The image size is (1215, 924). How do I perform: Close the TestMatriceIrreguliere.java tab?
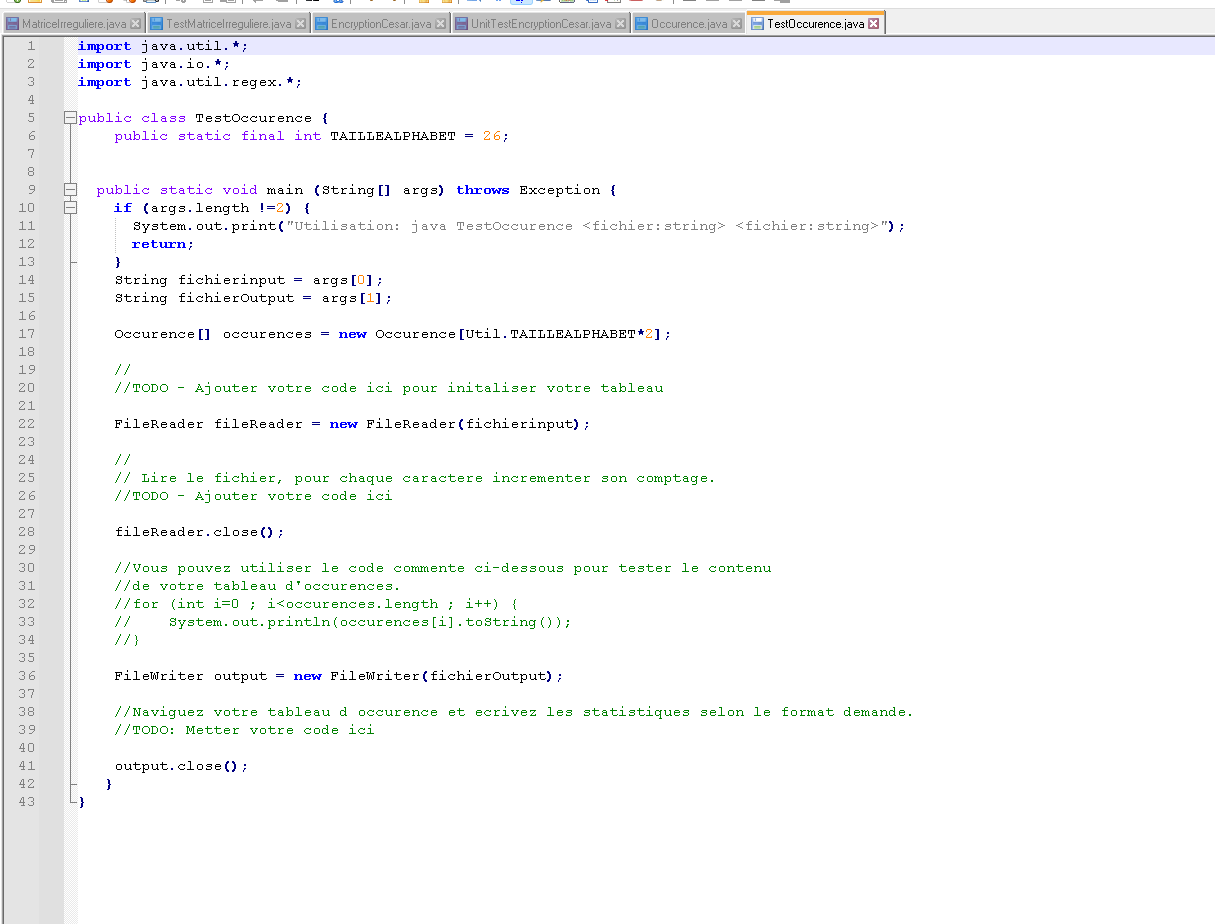click(x=298, y=24)
